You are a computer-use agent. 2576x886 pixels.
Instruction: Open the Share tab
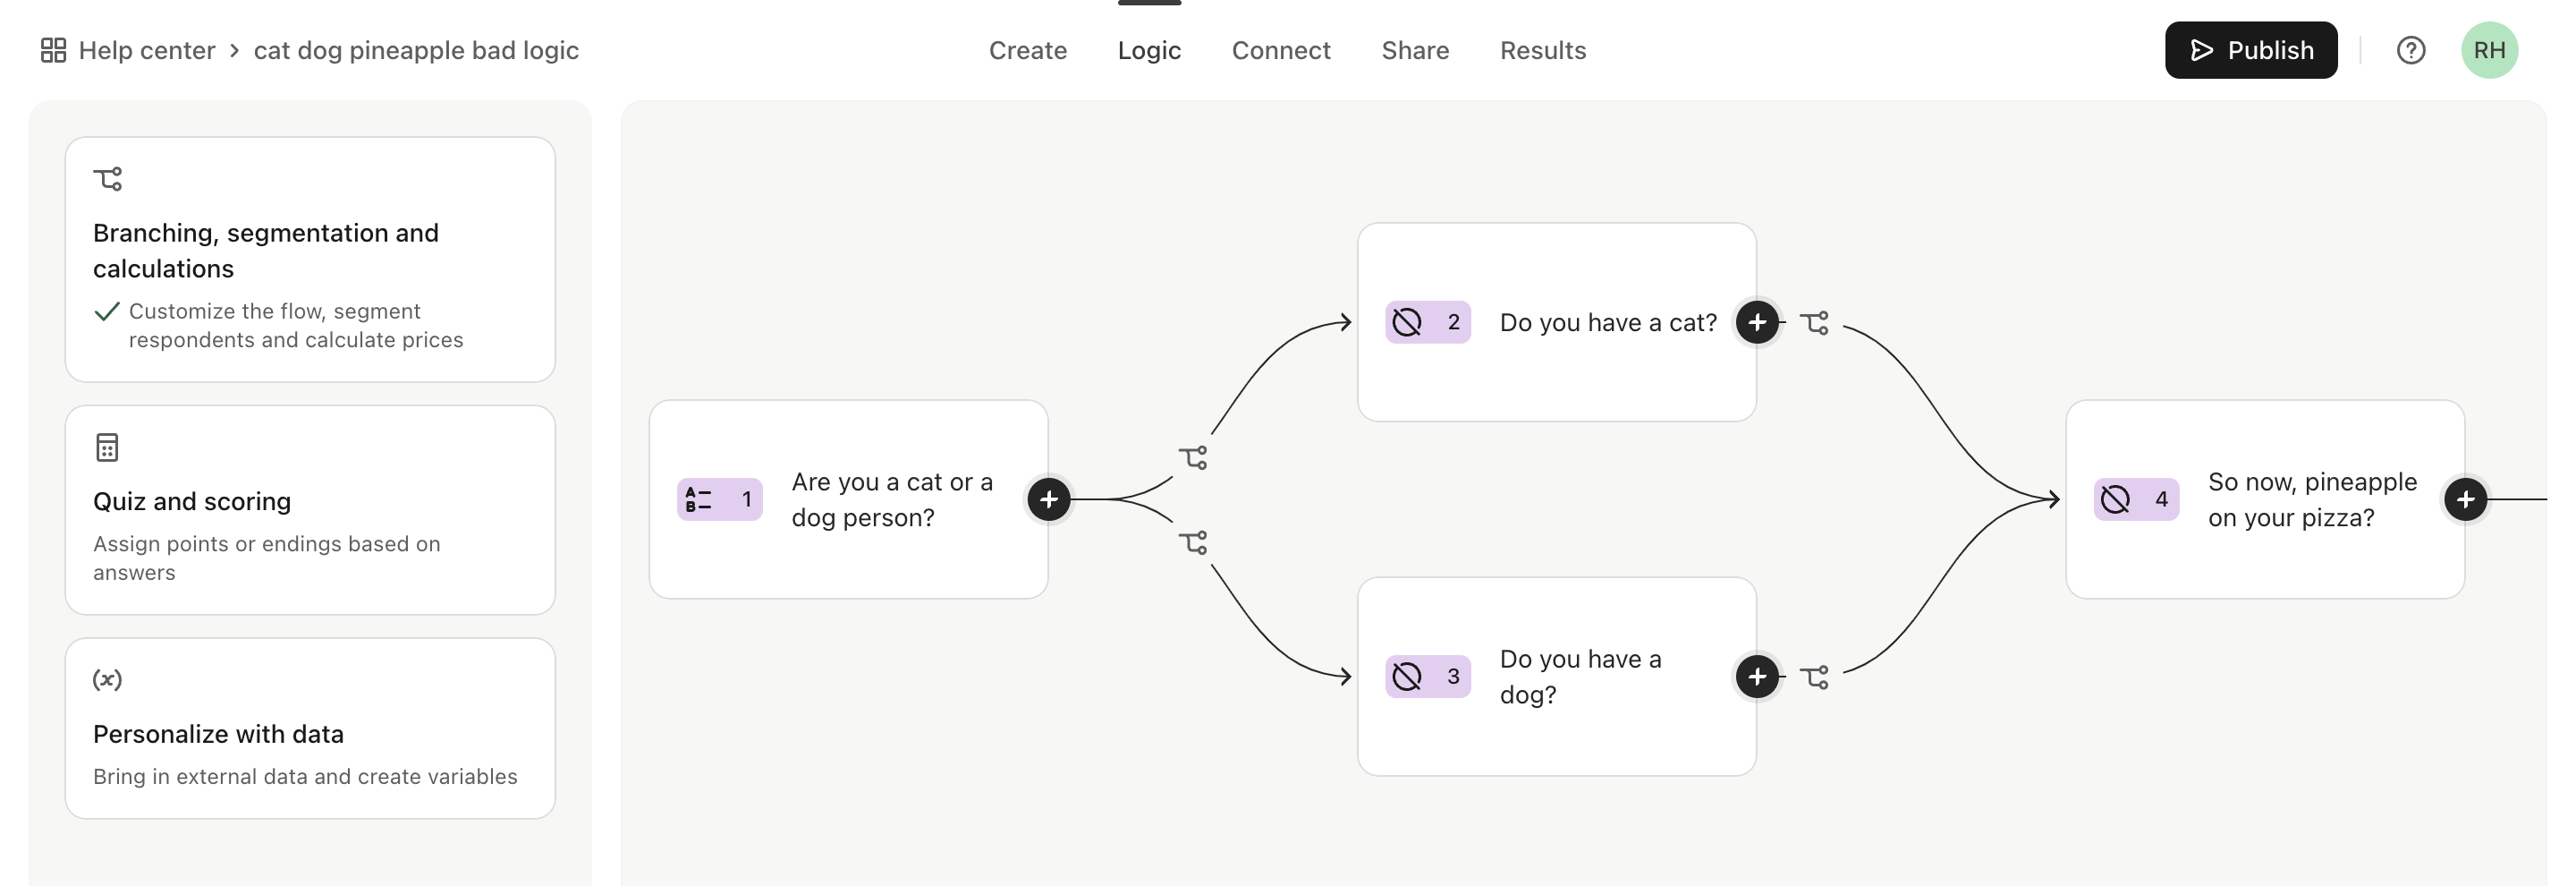click(1415, 50)
